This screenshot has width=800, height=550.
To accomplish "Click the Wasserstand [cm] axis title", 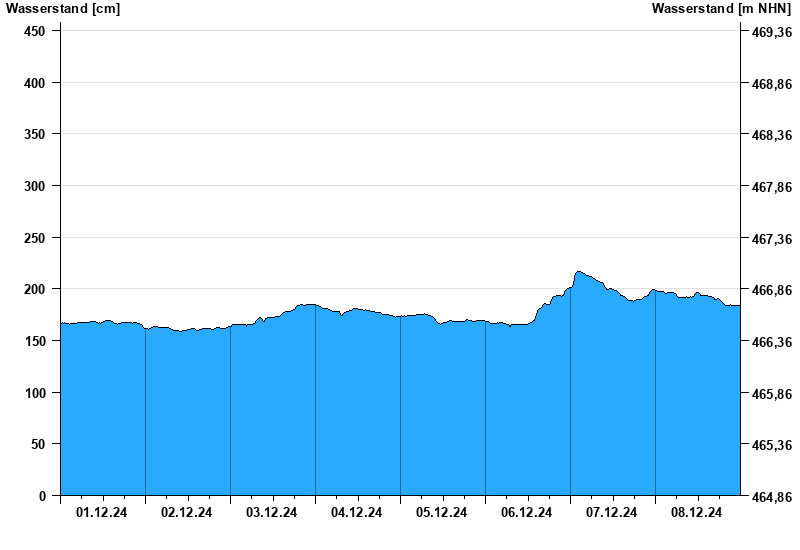I will coord(63,9).
